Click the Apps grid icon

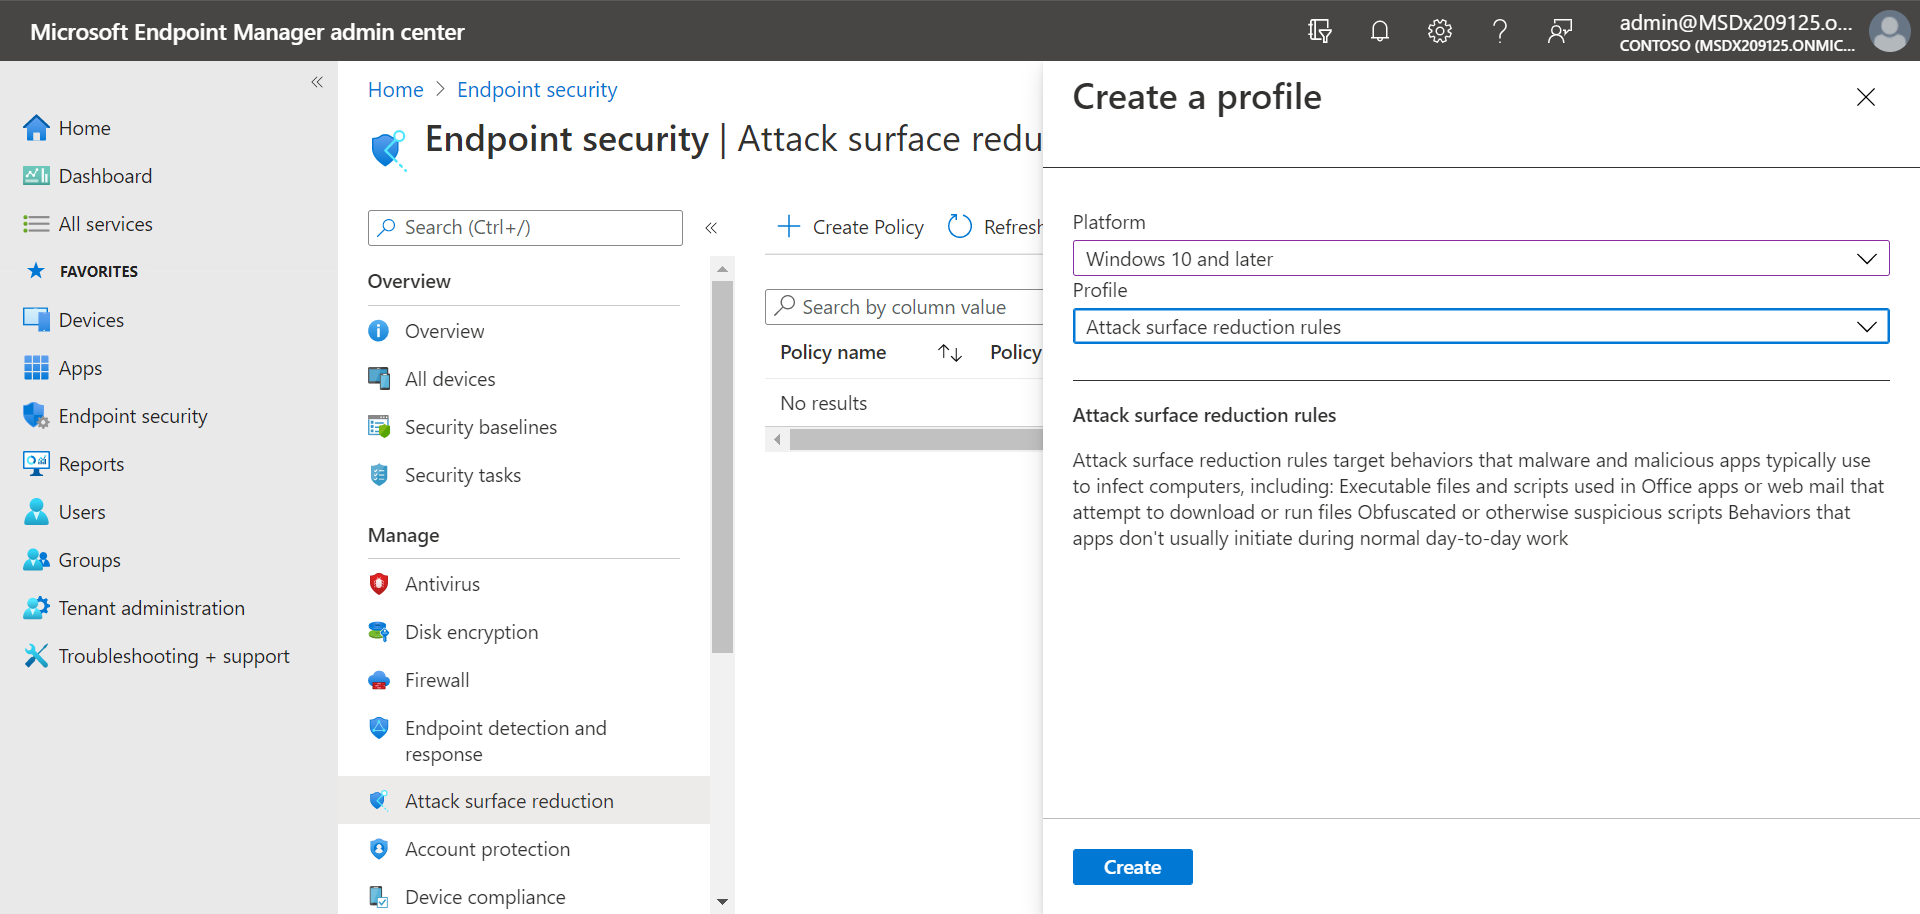pos(36,368)
